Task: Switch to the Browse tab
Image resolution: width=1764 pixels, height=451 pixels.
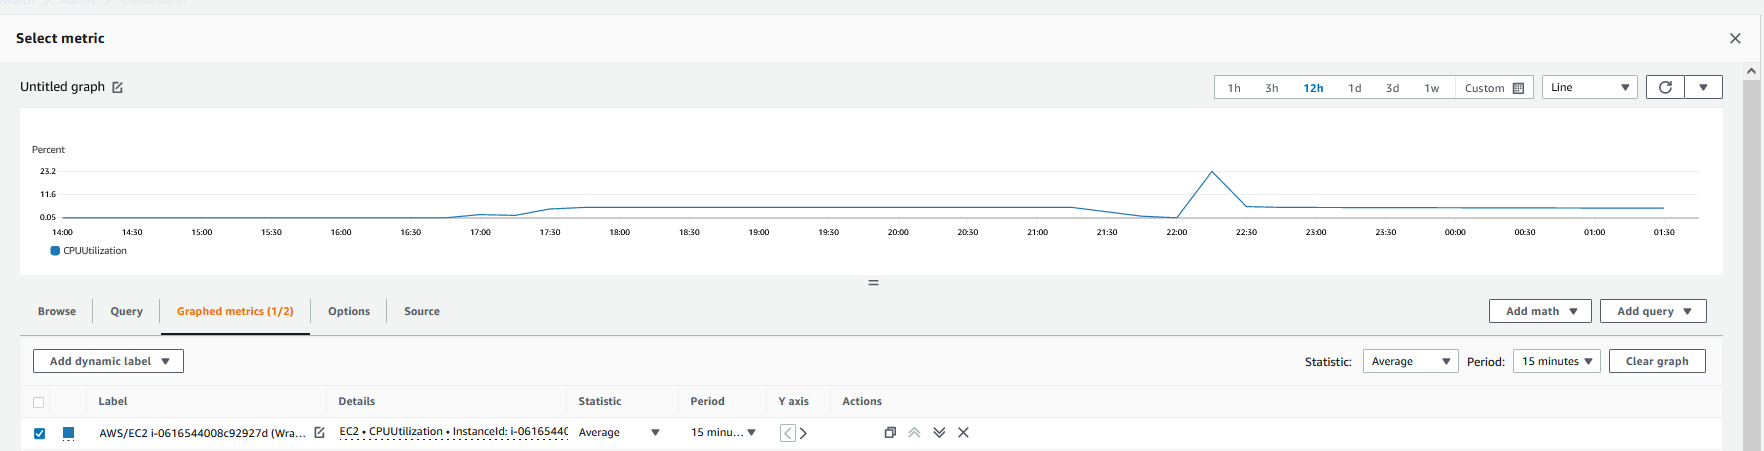Action: pos(57,311)
